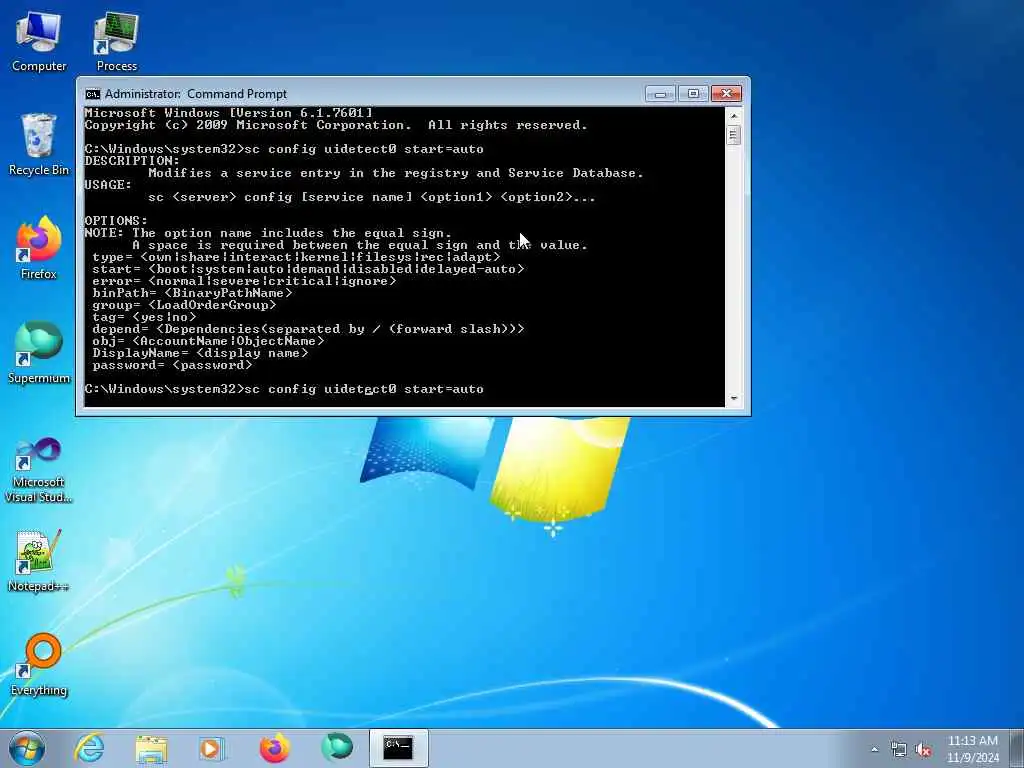1024x768 pixels.
Task: Select the Firefox desktop shortcut
Action: pyautogui.click(x=39, y=248)
